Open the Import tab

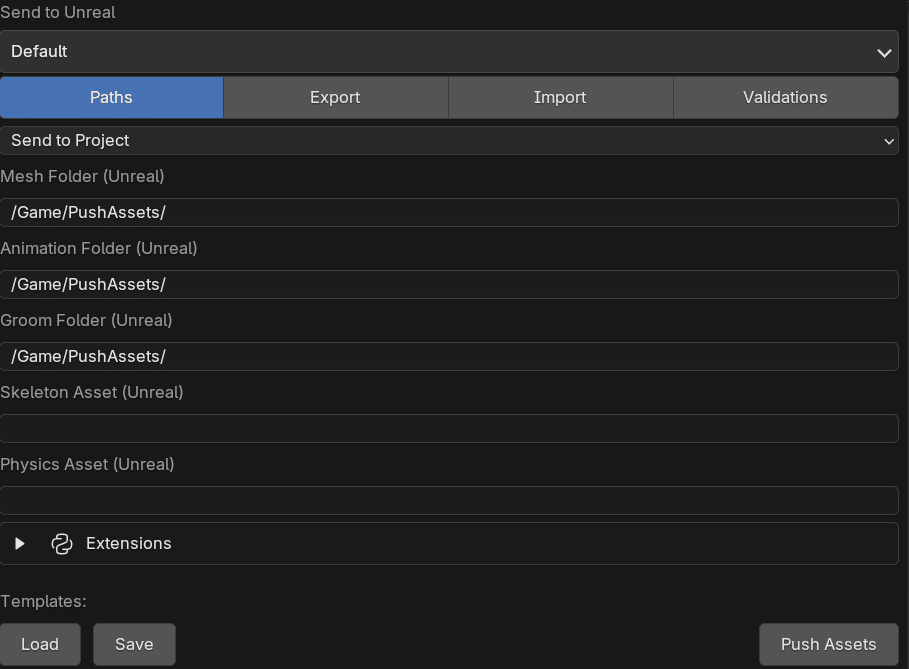[560, 98]
